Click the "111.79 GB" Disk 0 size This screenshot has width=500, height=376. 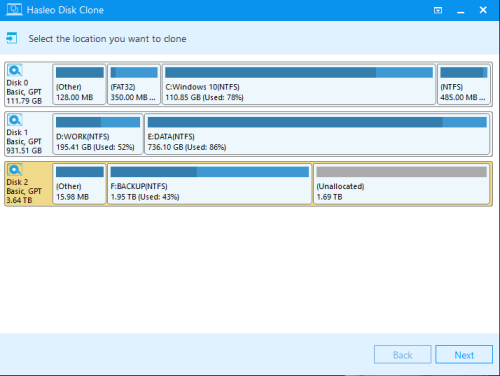click(x=24, y=101)
